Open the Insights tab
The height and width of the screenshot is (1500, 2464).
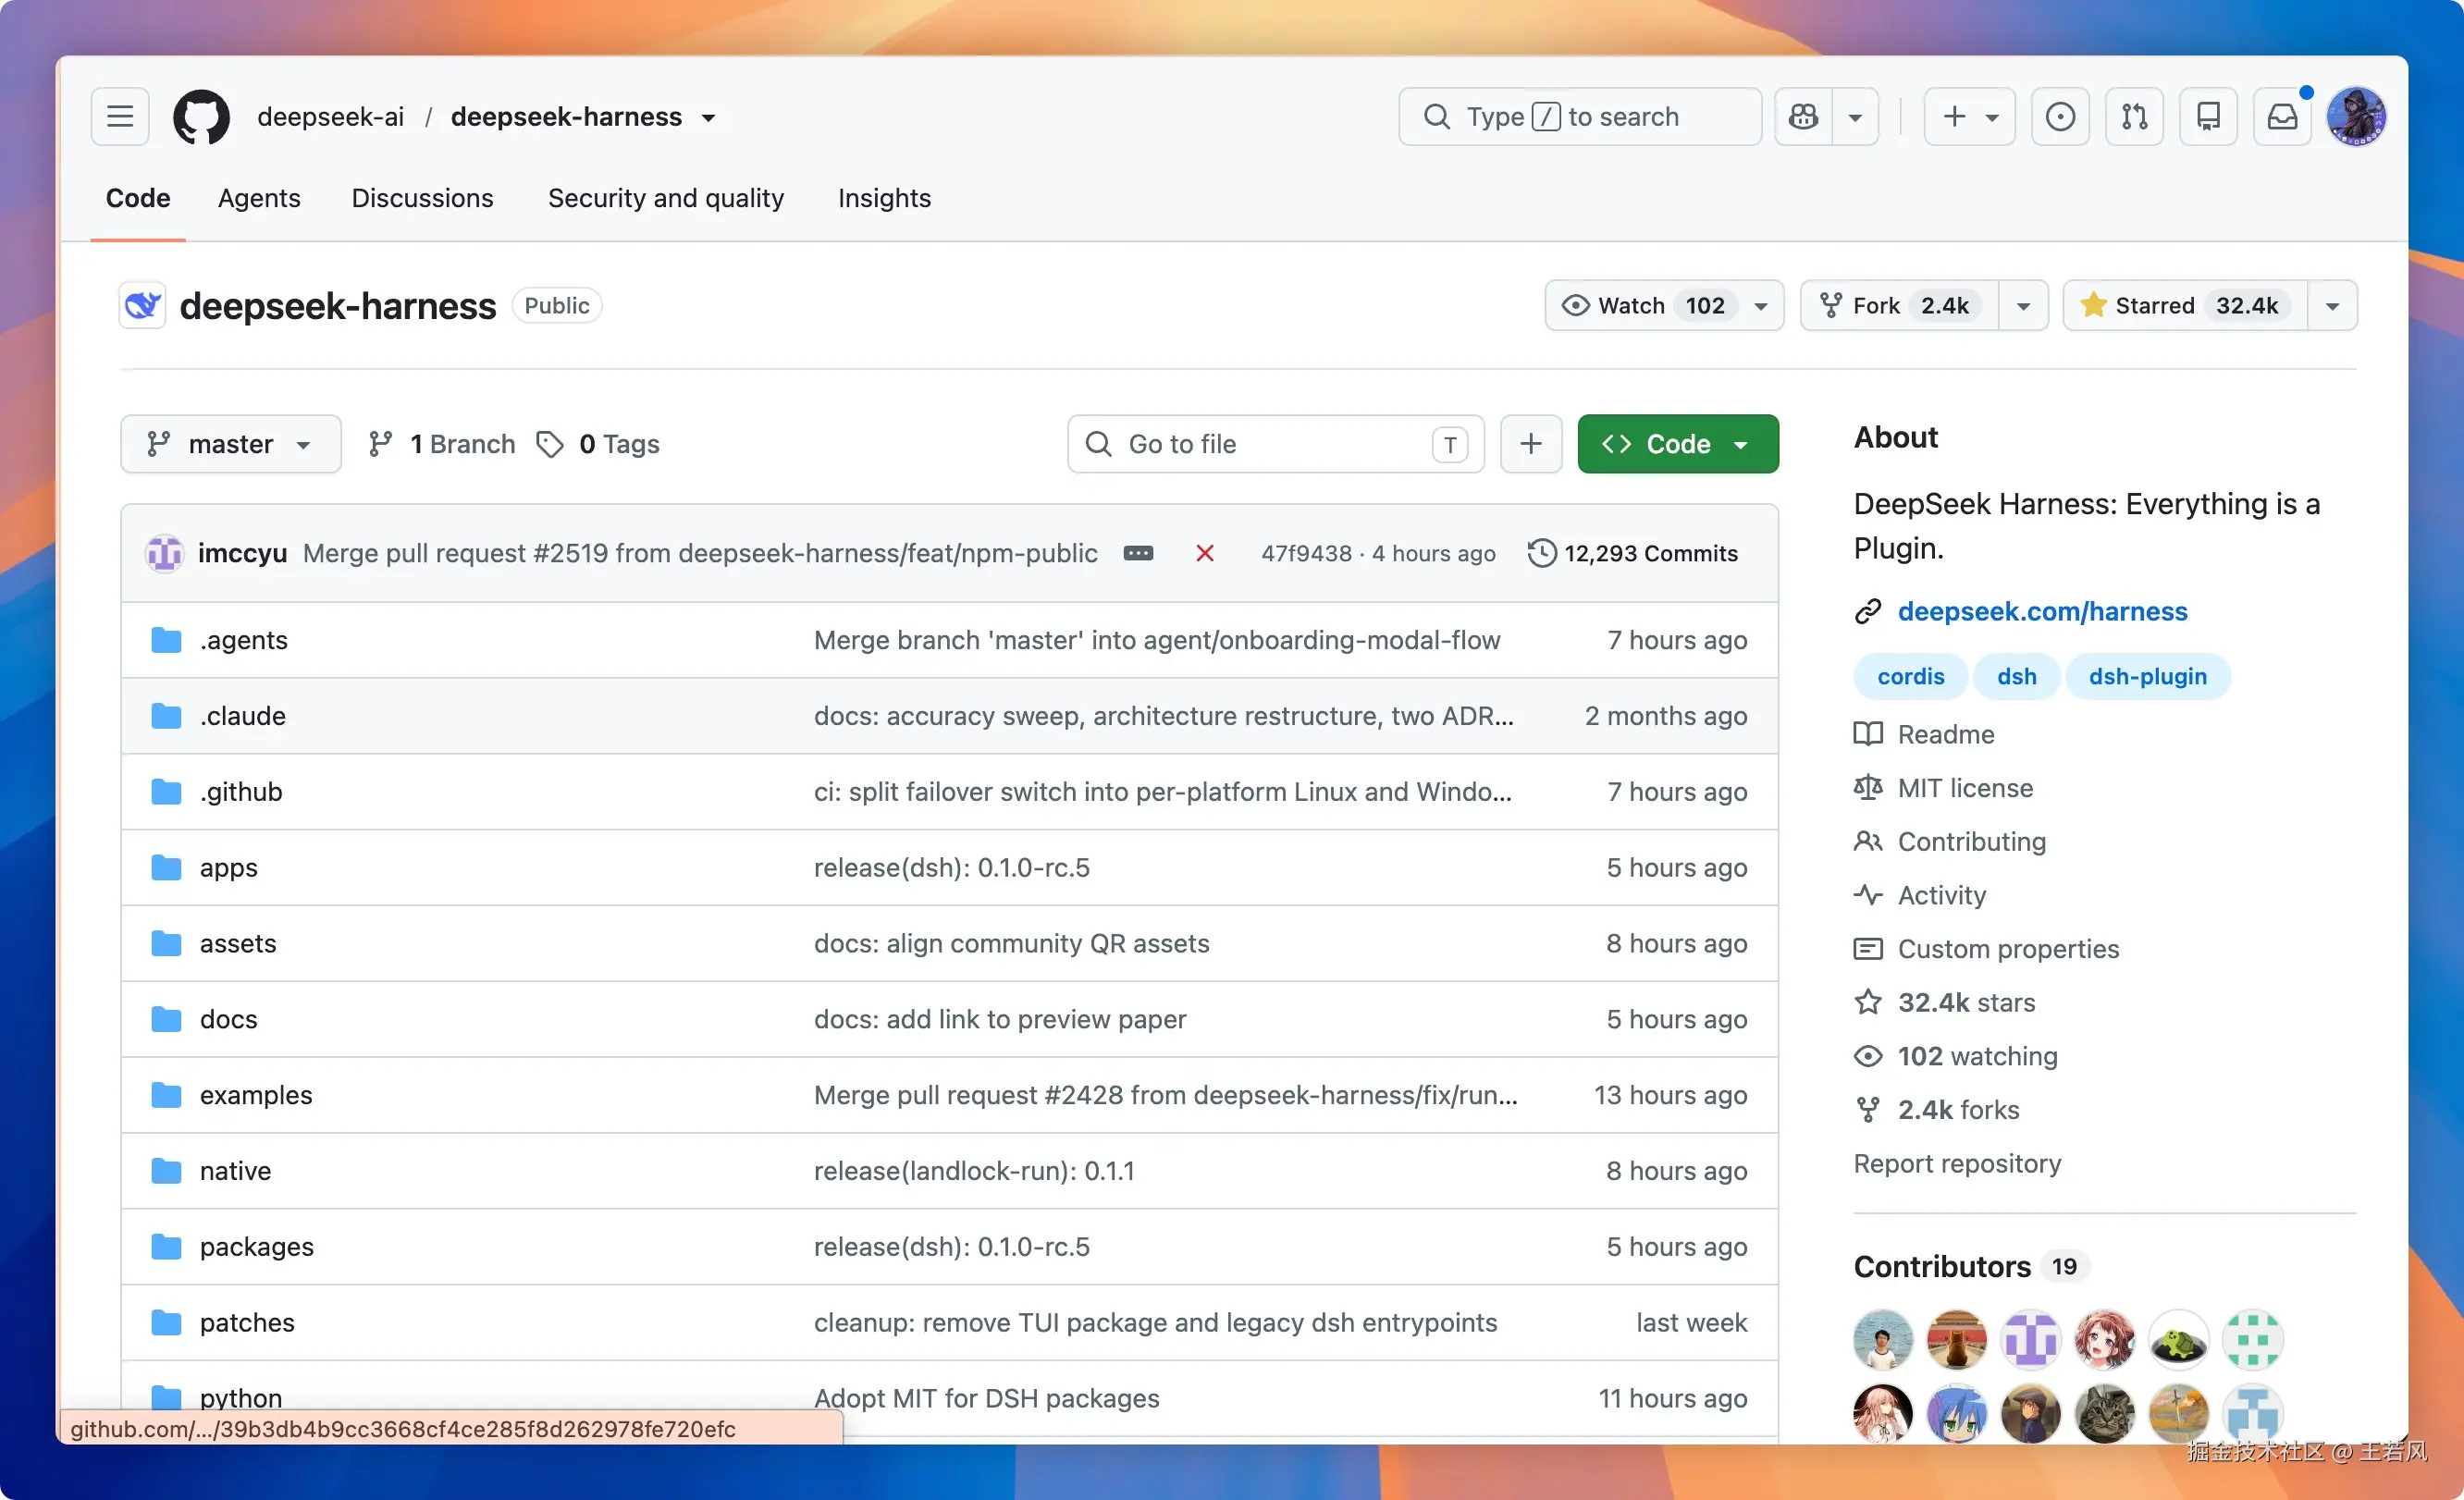pyautogui.click(x=884, y=198)
